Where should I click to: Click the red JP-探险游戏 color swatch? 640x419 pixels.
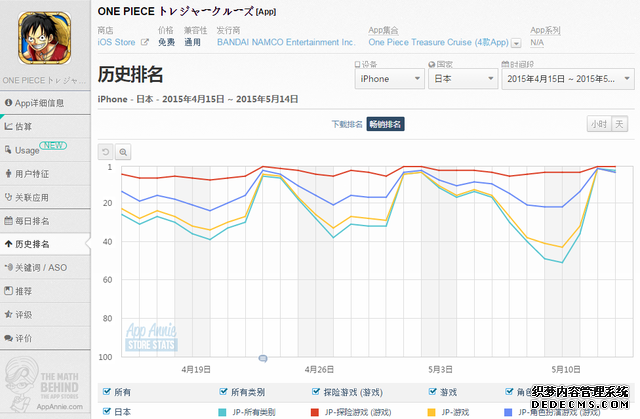(315, 412)
